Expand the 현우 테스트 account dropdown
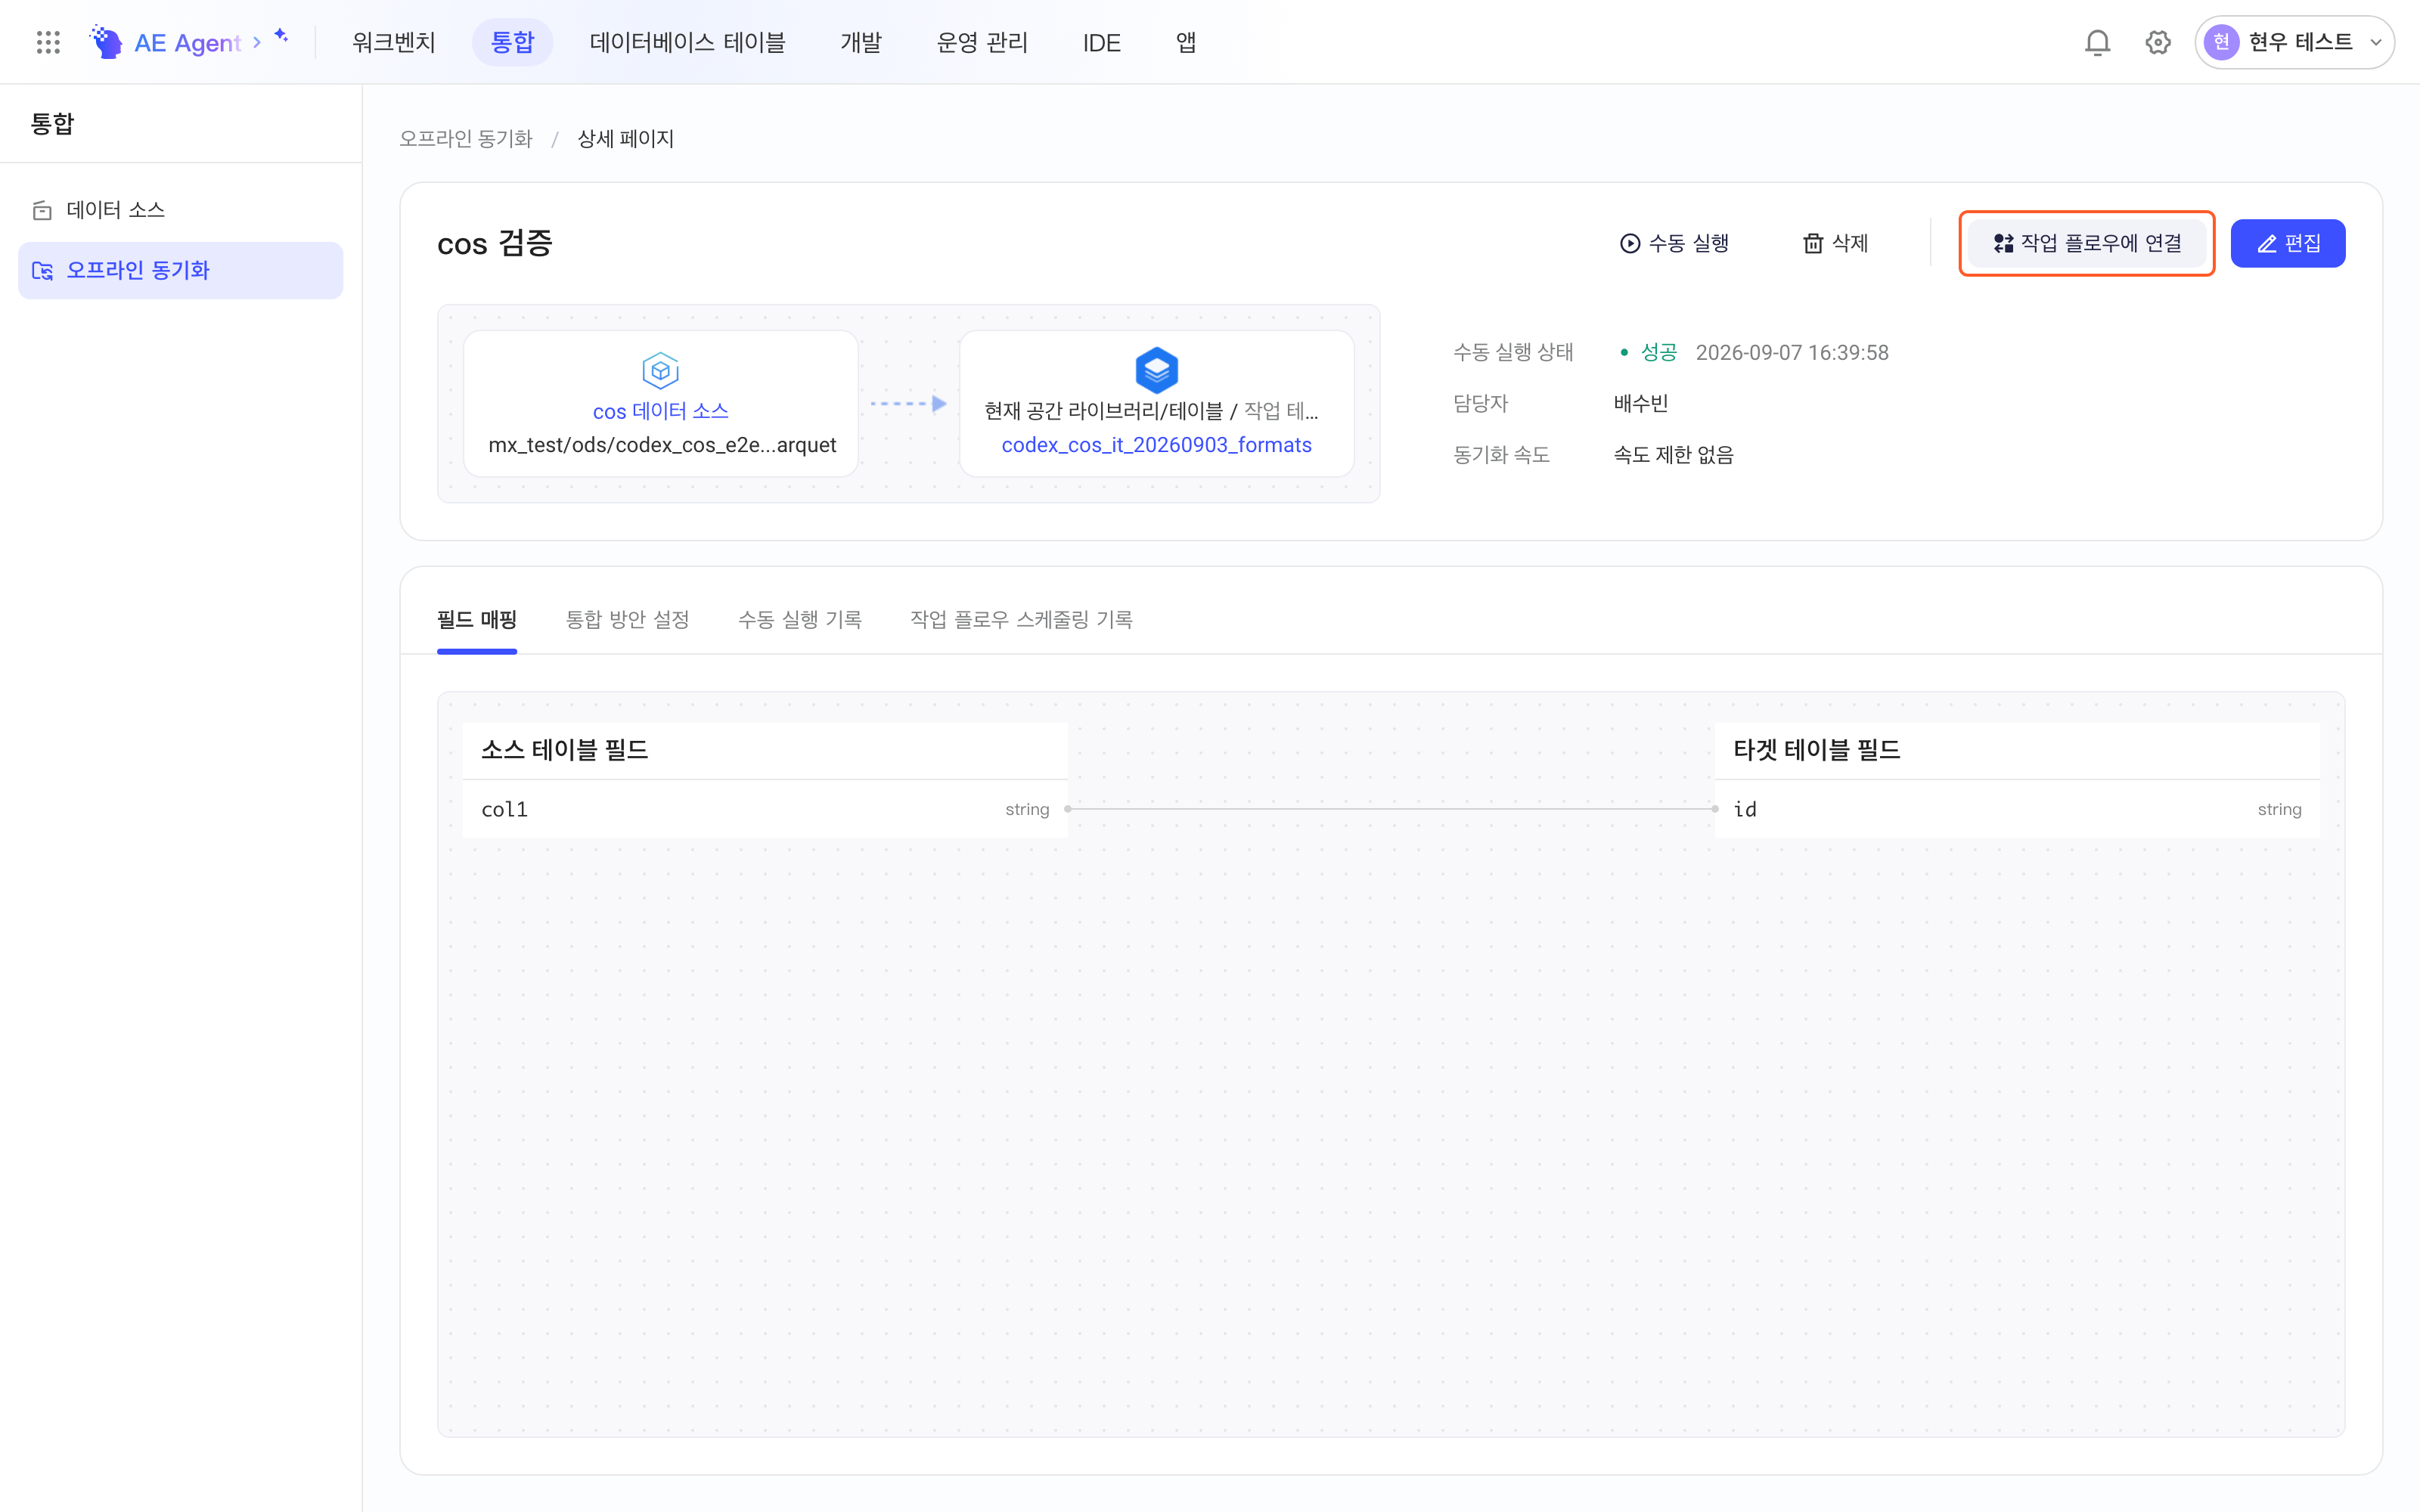2420x1512 pixels. click(x=2376, y=42)
